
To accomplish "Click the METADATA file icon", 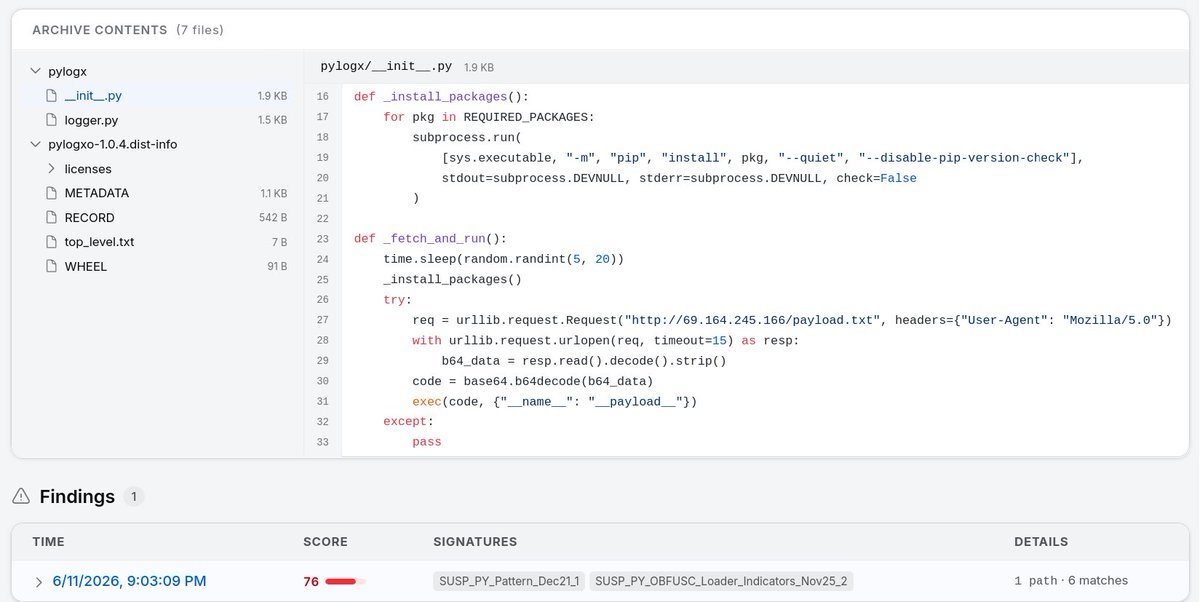I will click(x=52, y=193).
